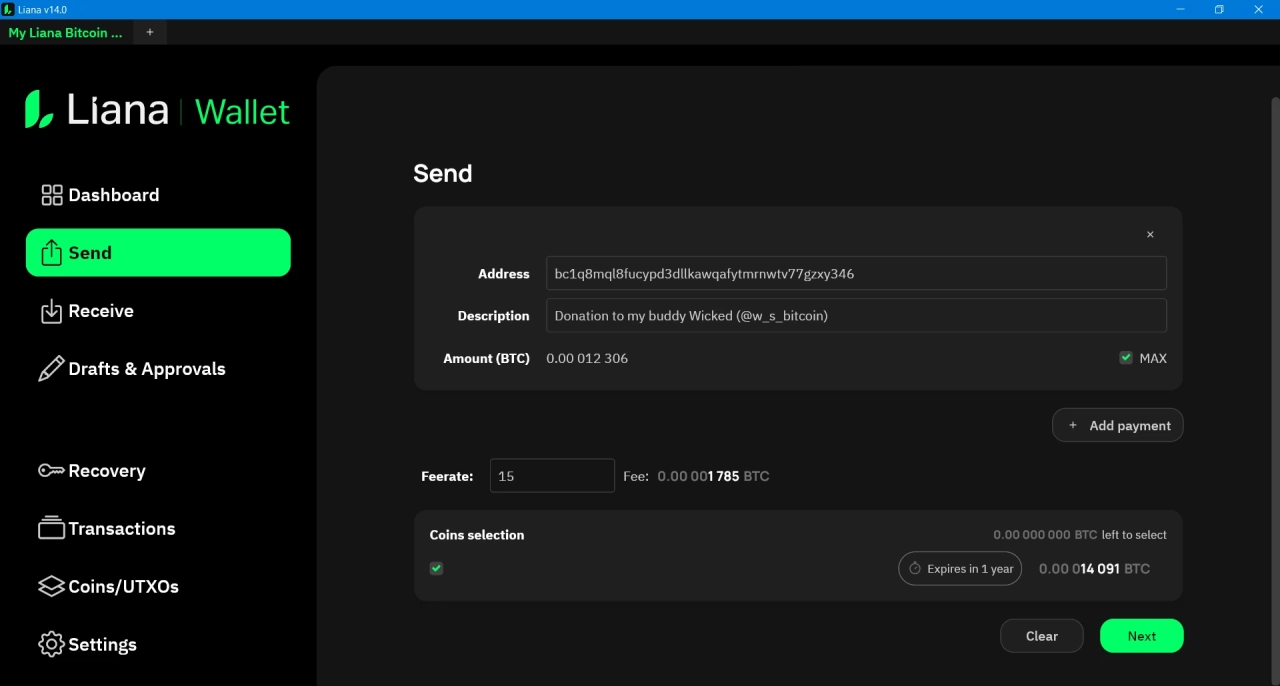Click the Liana leaf logo icon

click(x=39, y=109)
